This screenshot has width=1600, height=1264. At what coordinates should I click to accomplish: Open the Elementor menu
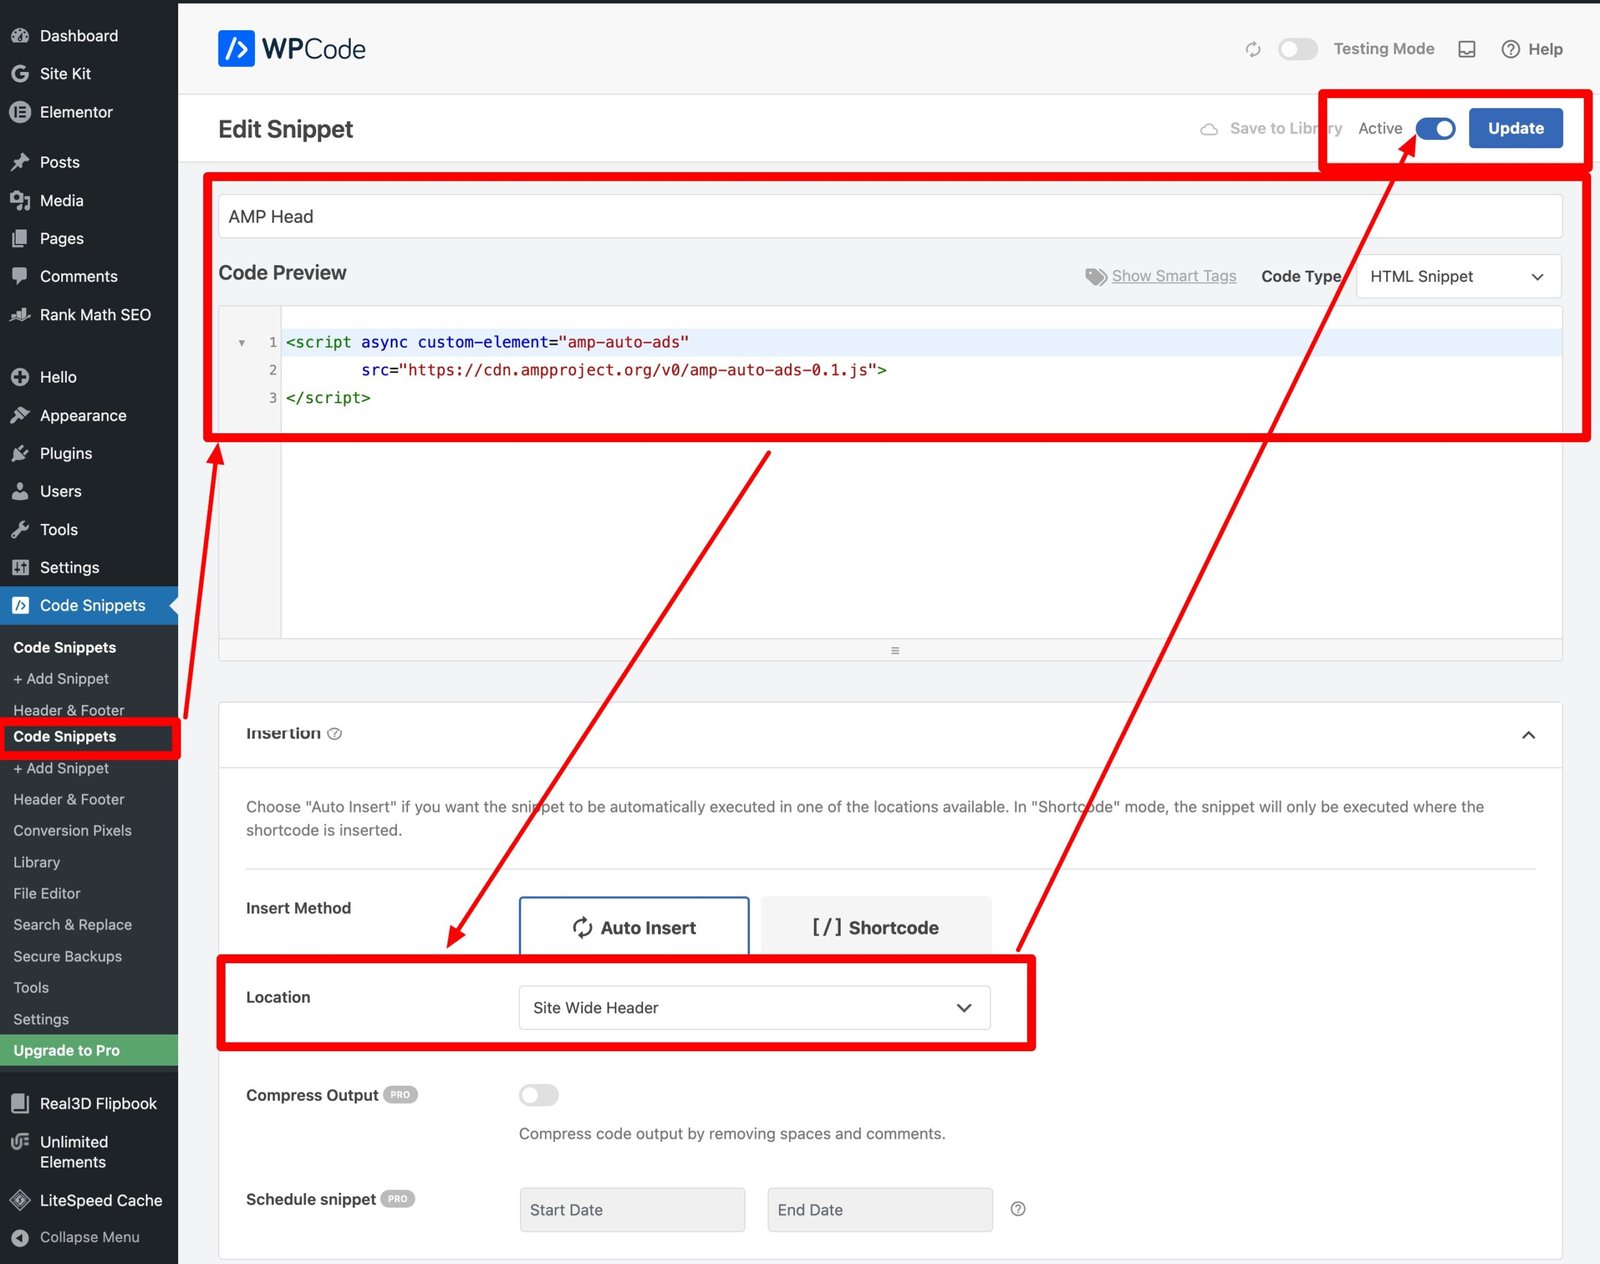click(x=75, y=112)
